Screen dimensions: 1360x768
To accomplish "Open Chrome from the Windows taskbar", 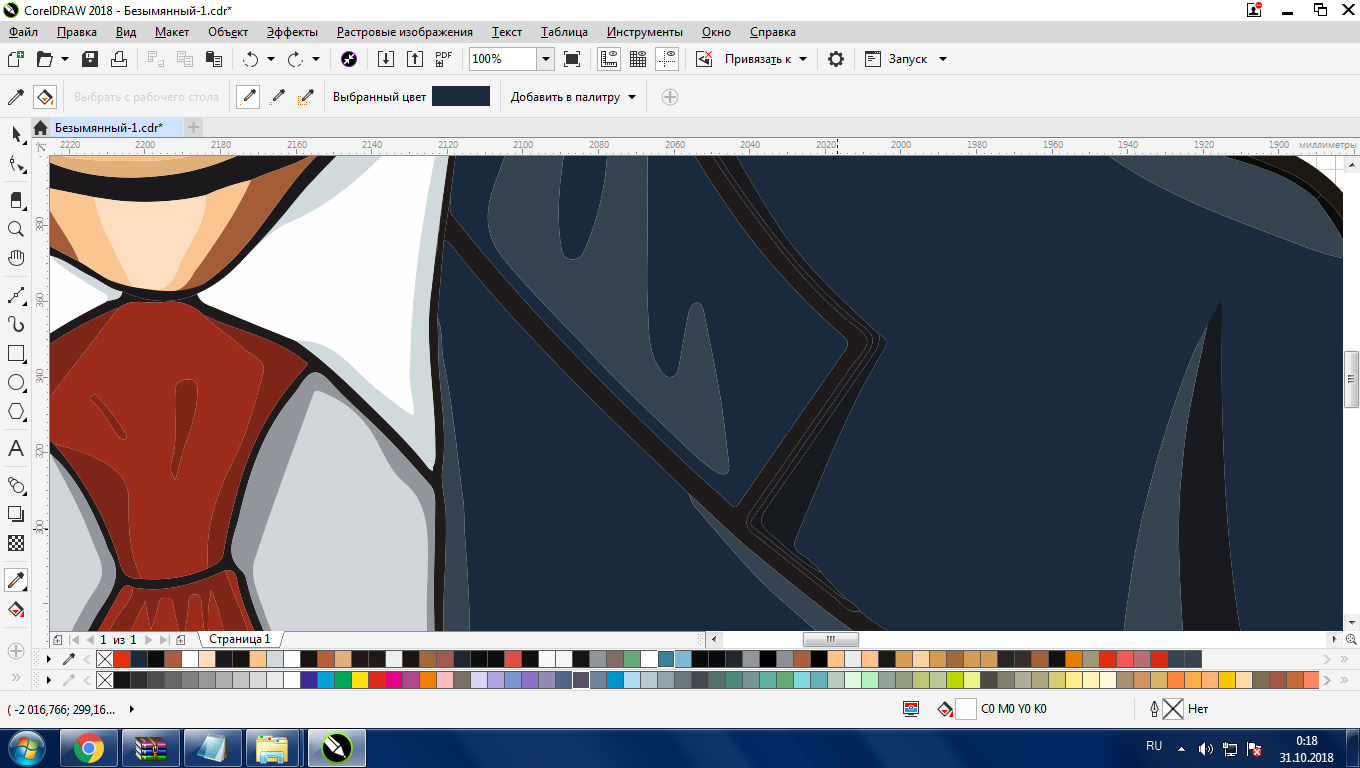I will 89,748.
